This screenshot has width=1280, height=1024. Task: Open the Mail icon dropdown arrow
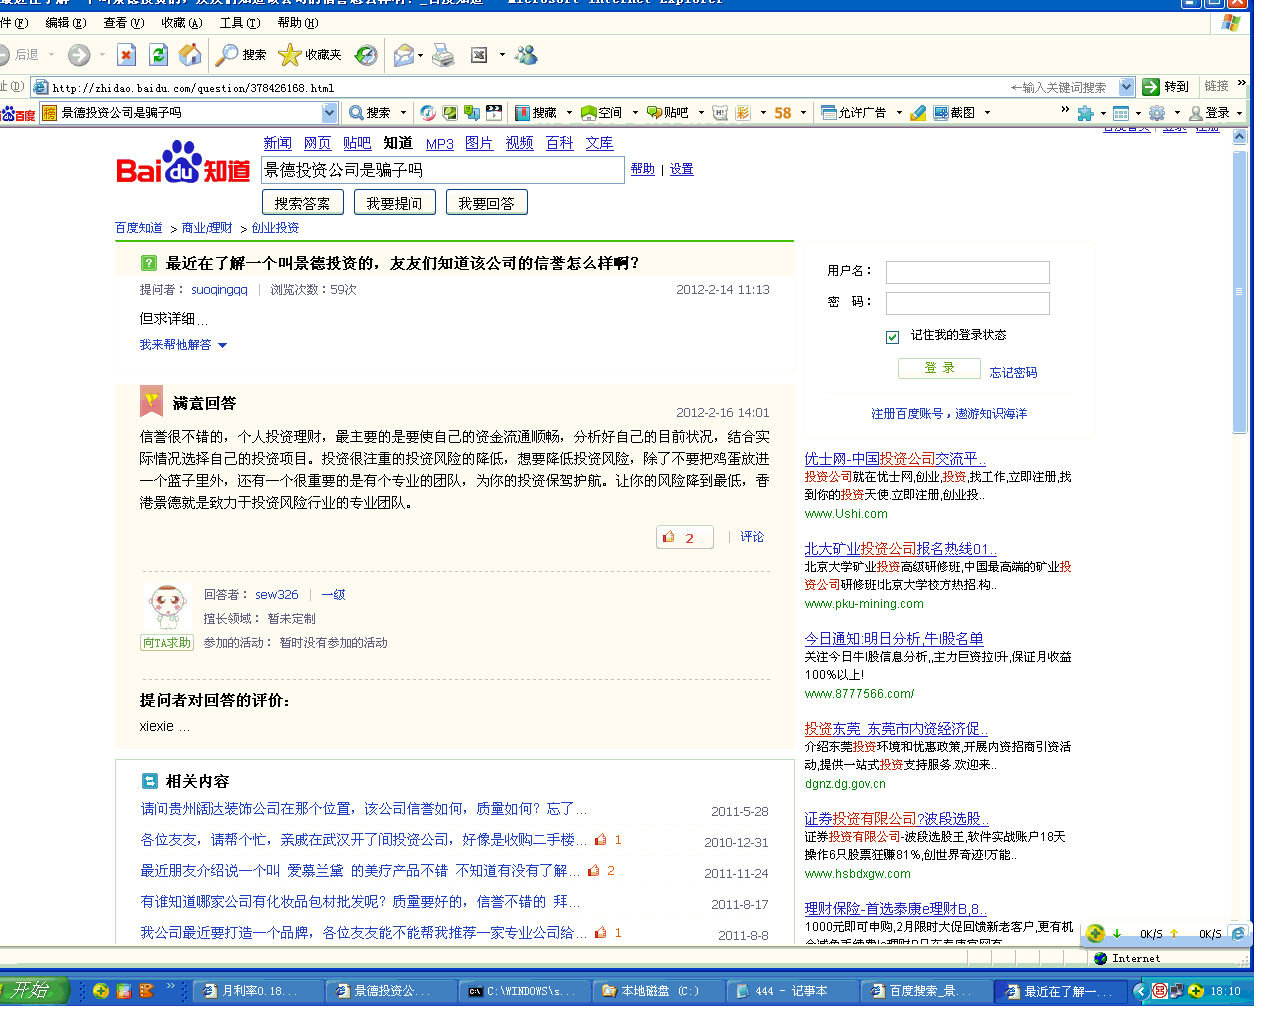click(x=420, y=55)
